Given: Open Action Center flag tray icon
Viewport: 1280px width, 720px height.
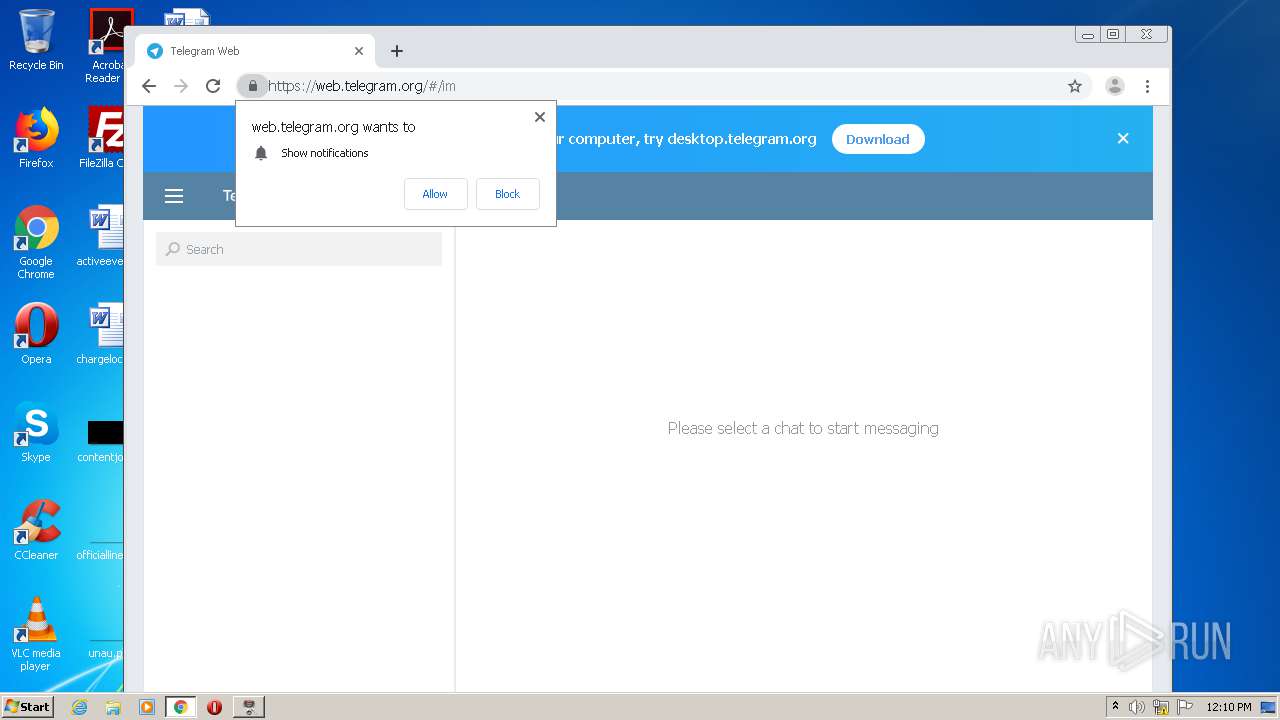Looking at the screenshot, I should 1183,707.
